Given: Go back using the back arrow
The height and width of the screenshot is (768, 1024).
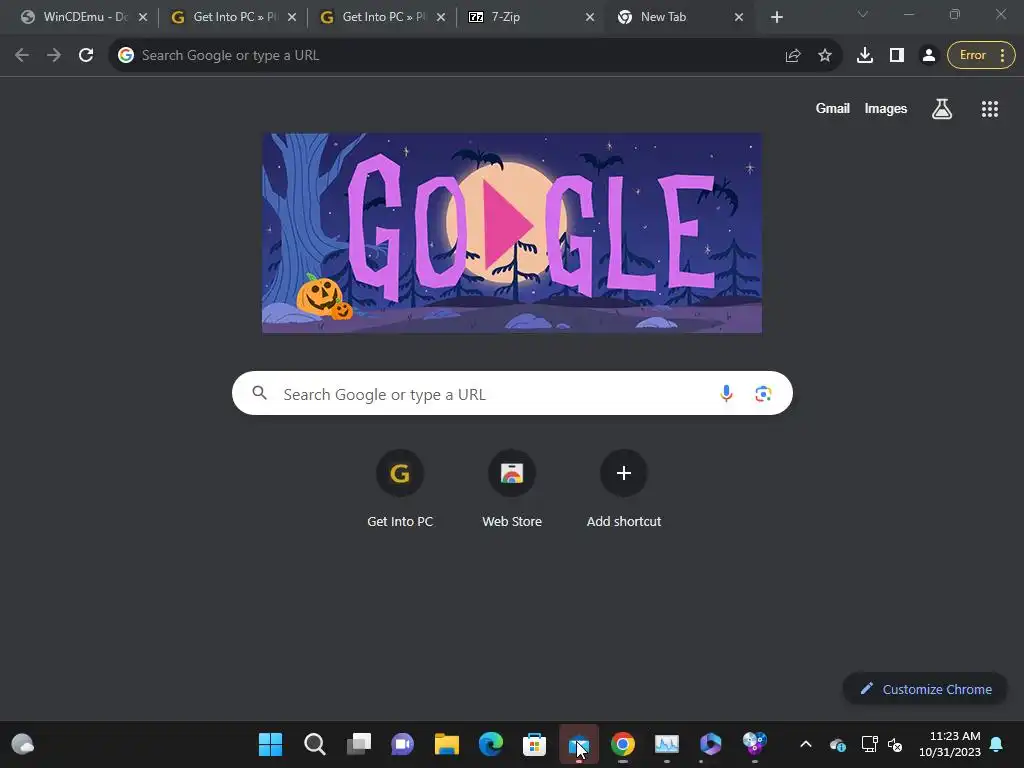Looking at the screenshot, I should [22, 56].
